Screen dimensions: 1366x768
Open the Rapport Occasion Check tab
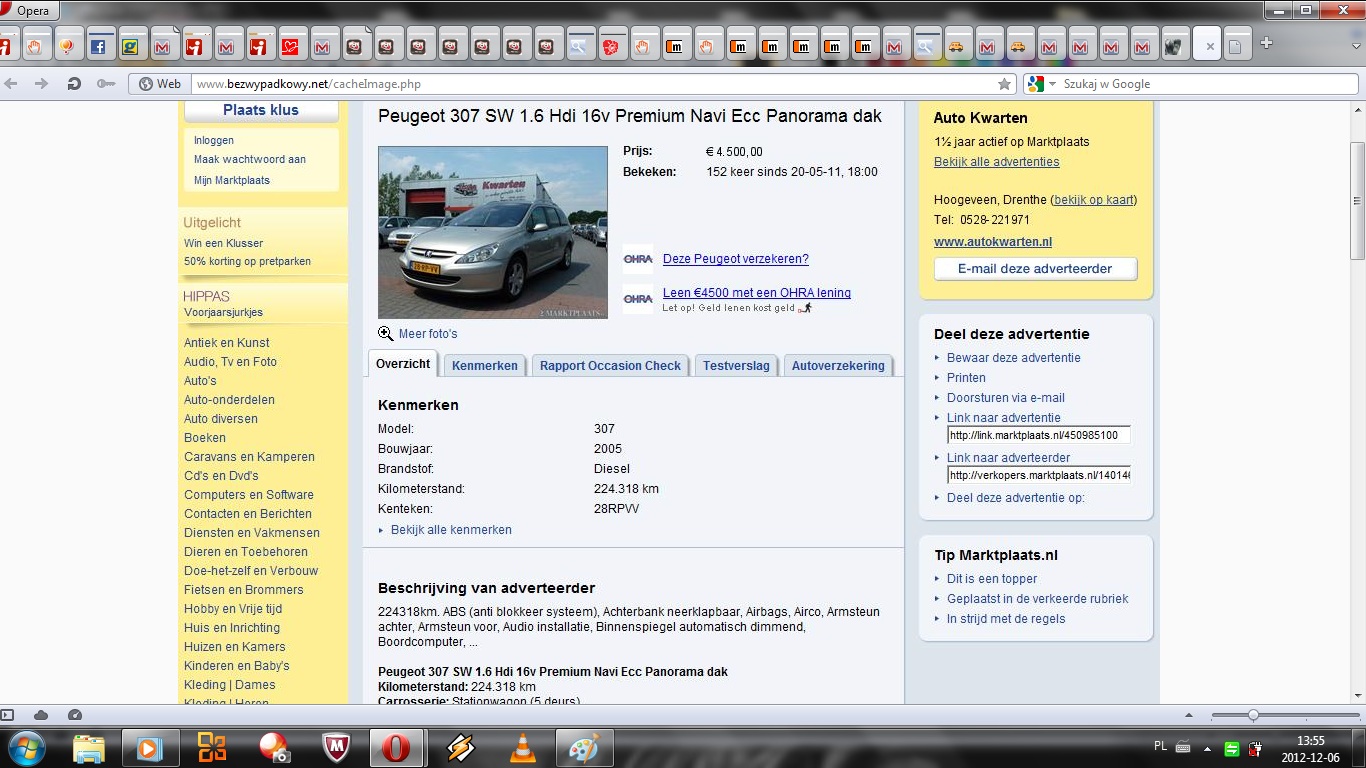pos(610,366)
